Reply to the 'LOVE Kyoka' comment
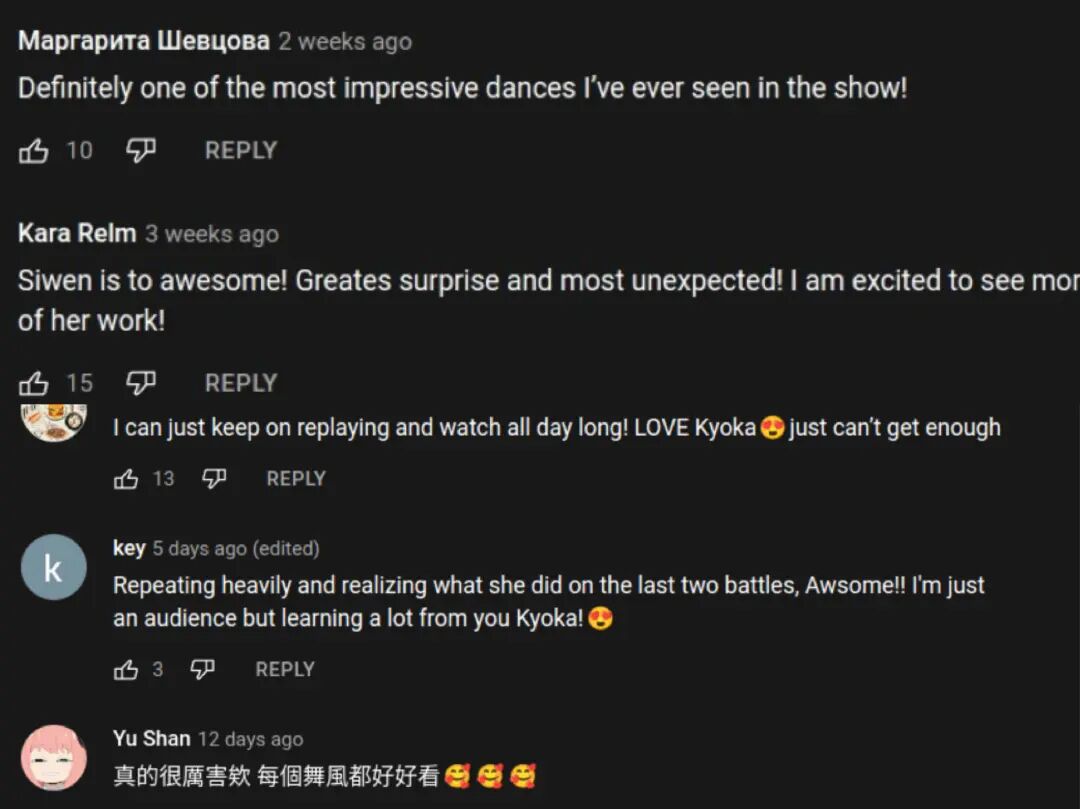The image size is (1080, 809). tap(296, 479)
